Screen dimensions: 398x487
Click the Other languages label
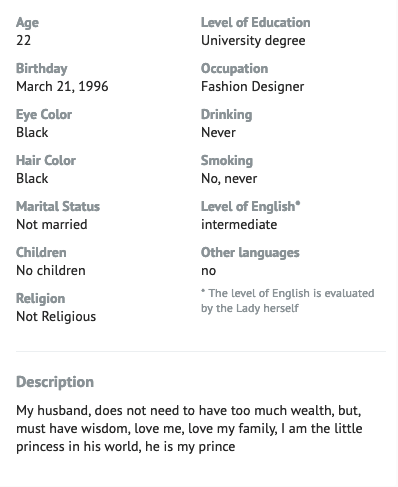click(x=250, y=253)
